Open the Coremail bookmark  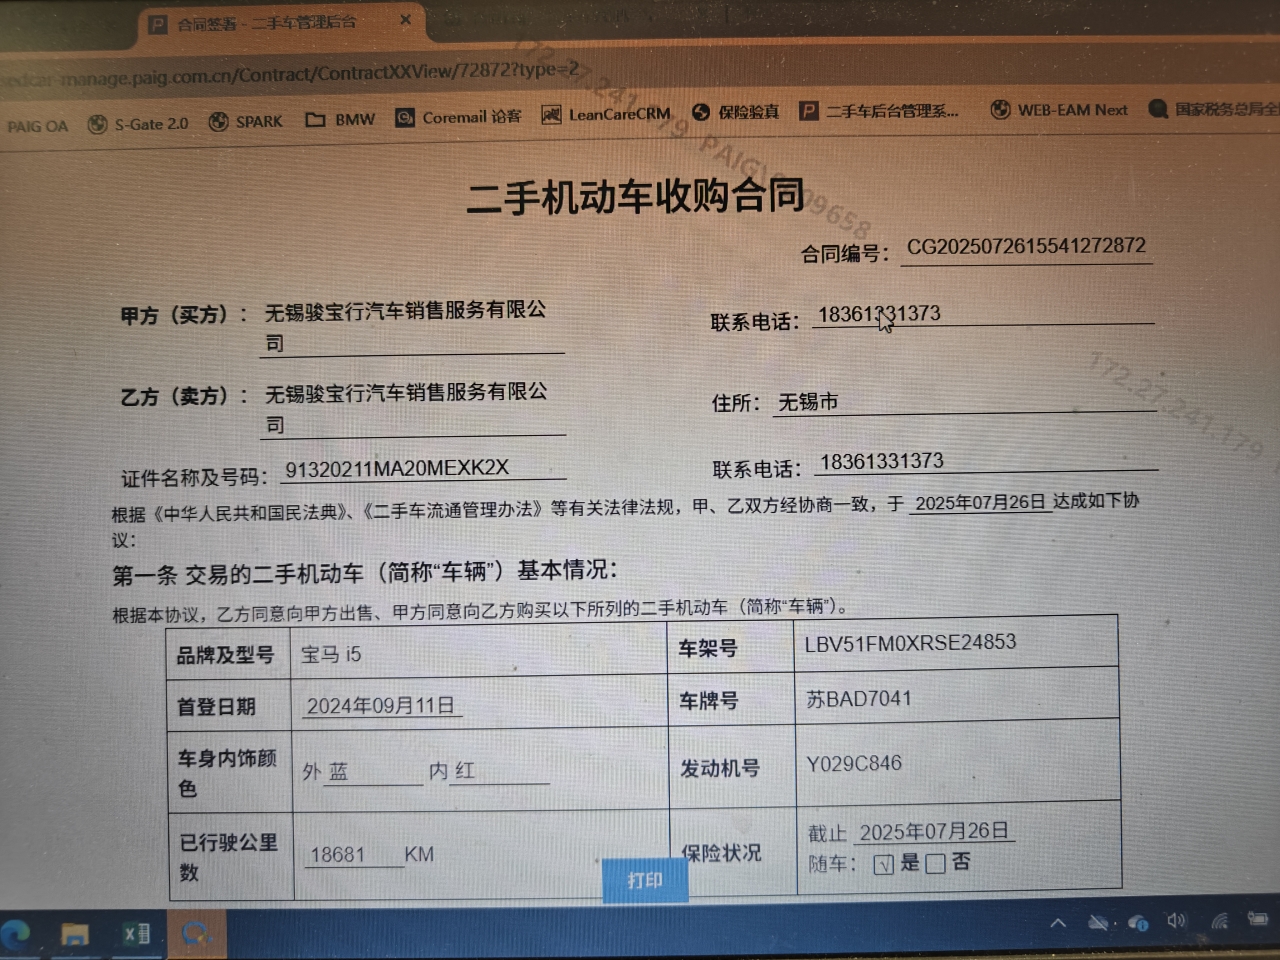click(458, 117)
